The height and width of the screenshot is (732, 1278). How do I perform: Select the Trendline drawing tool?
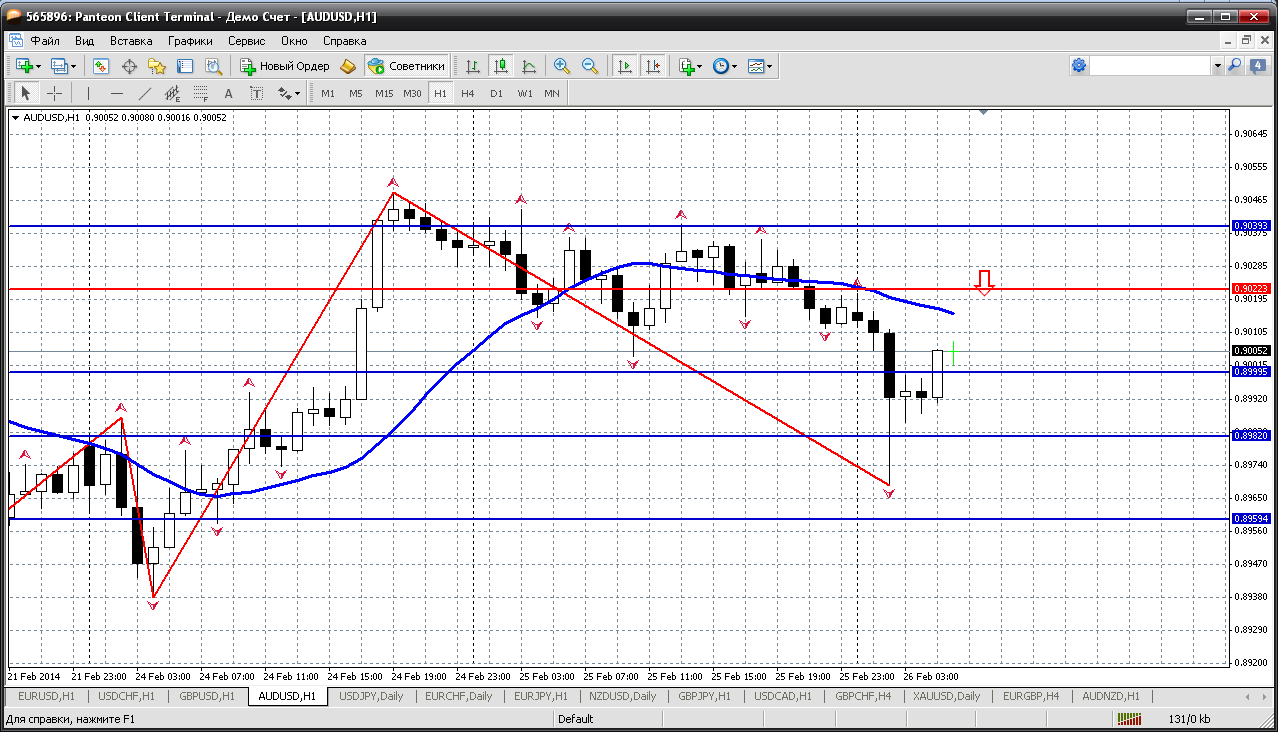pyautogui.click(x=144, y=93)
